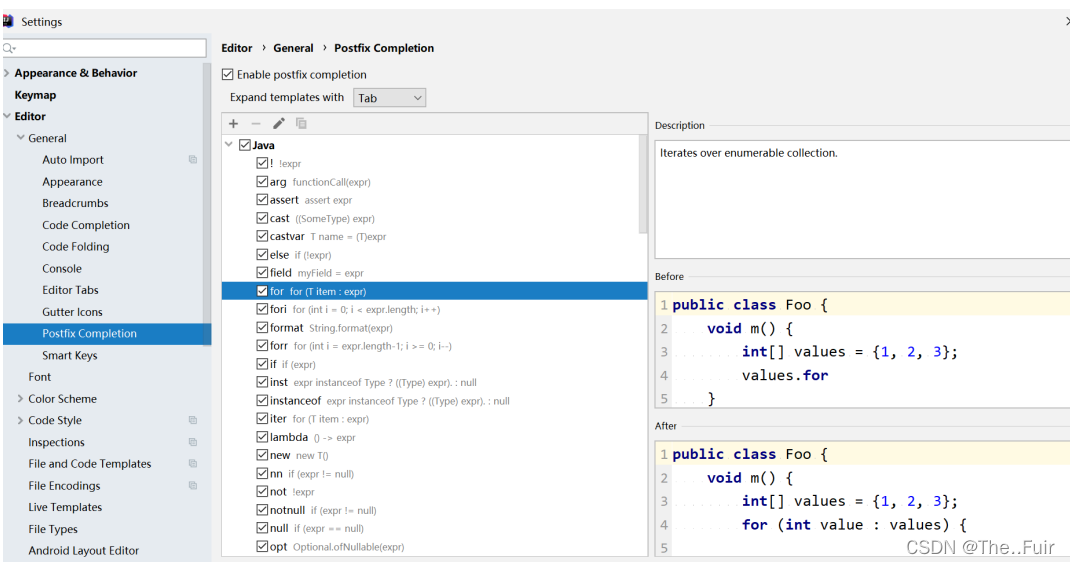Click the add template plus icon
The height and width of the screenshot is (564, 1070).
(x=233, y=124)
